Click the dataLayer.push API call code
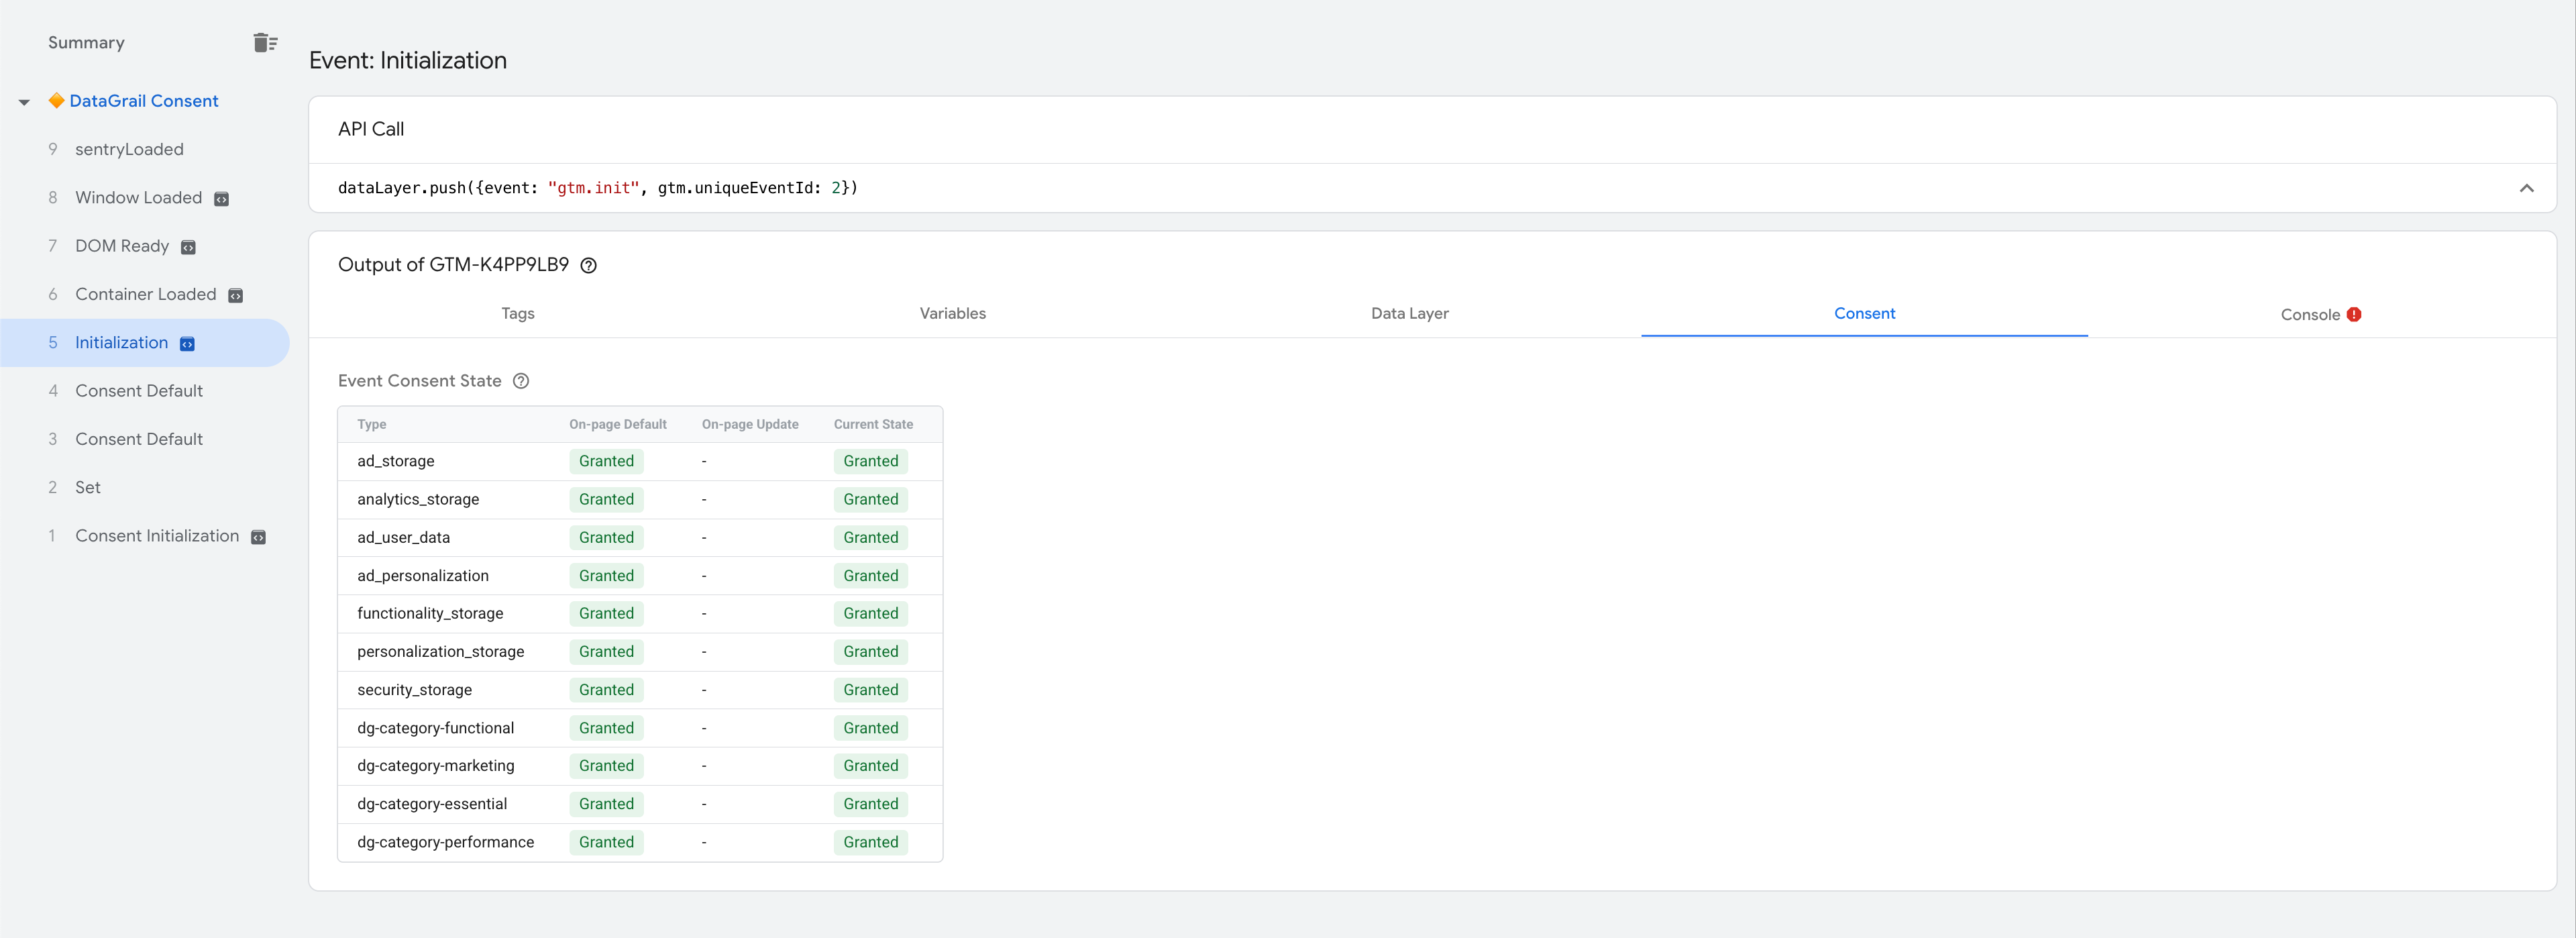The width and height of the screenshot is (2576, 938). (597, 188)
